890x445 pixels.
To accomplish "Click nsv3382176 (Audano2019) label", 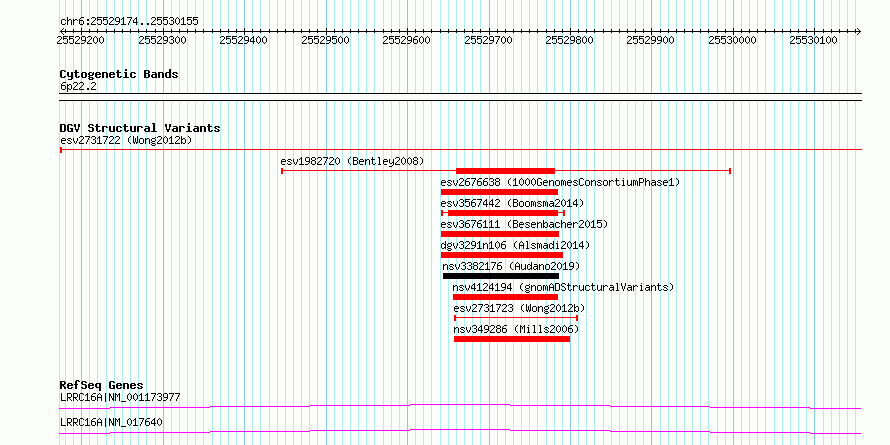I will (511, 266).
